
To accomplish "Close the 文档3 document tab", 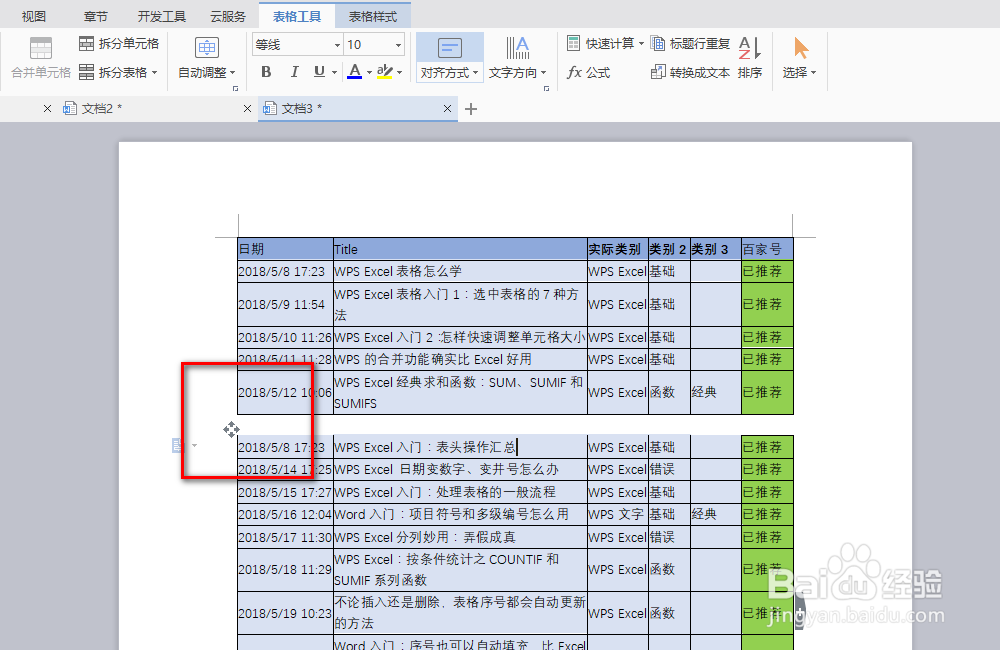I will pyautogui.click(x=447, y=109).
